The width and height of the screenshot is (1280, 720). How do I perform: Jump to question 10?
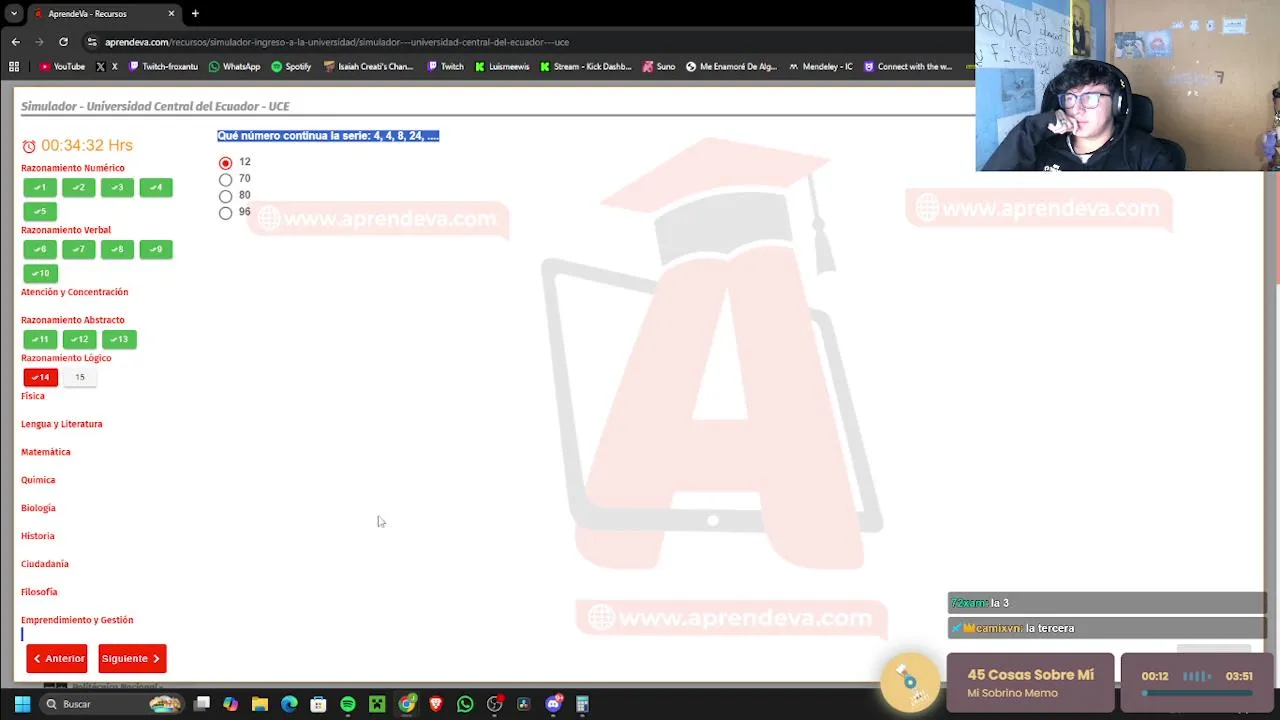click(x=40, y=273)
